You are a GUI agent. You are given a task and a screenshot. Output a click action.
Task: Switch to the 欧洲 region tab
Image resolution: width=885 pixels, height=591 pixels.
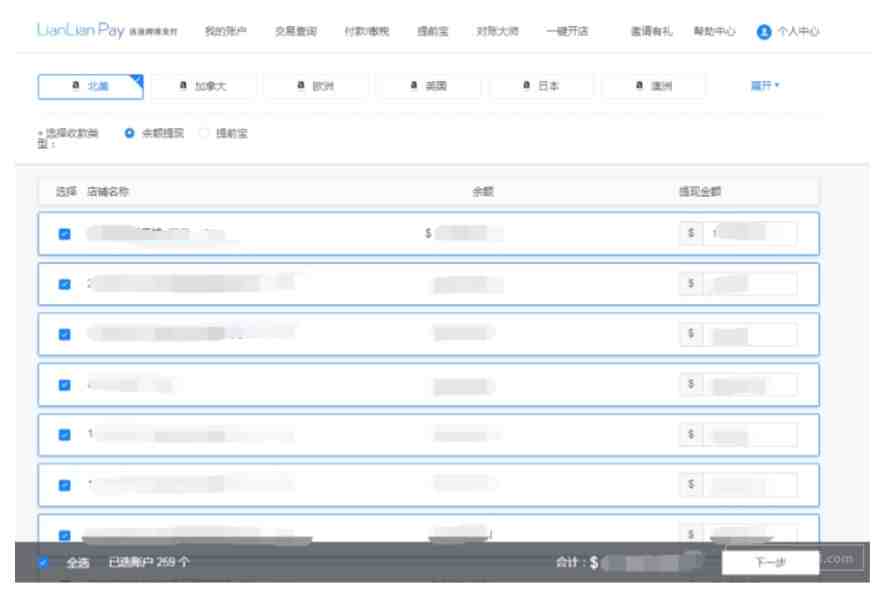tap(316, 86)
